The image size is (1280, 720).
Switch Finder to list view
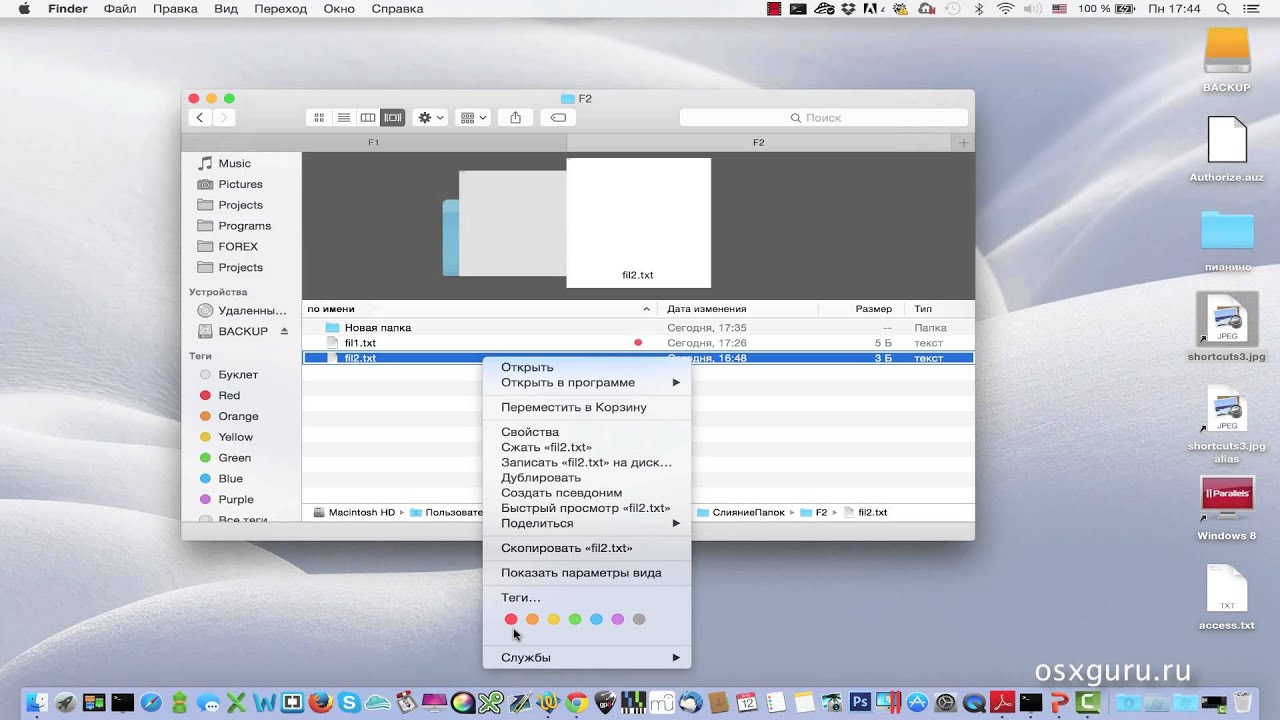pyautogui.click(x=343, y=118)
